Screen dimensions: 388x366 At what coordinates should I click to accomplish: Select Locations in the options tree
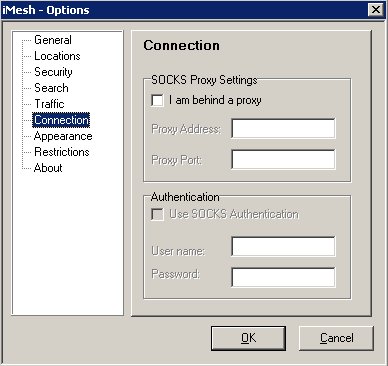(57, 56)
